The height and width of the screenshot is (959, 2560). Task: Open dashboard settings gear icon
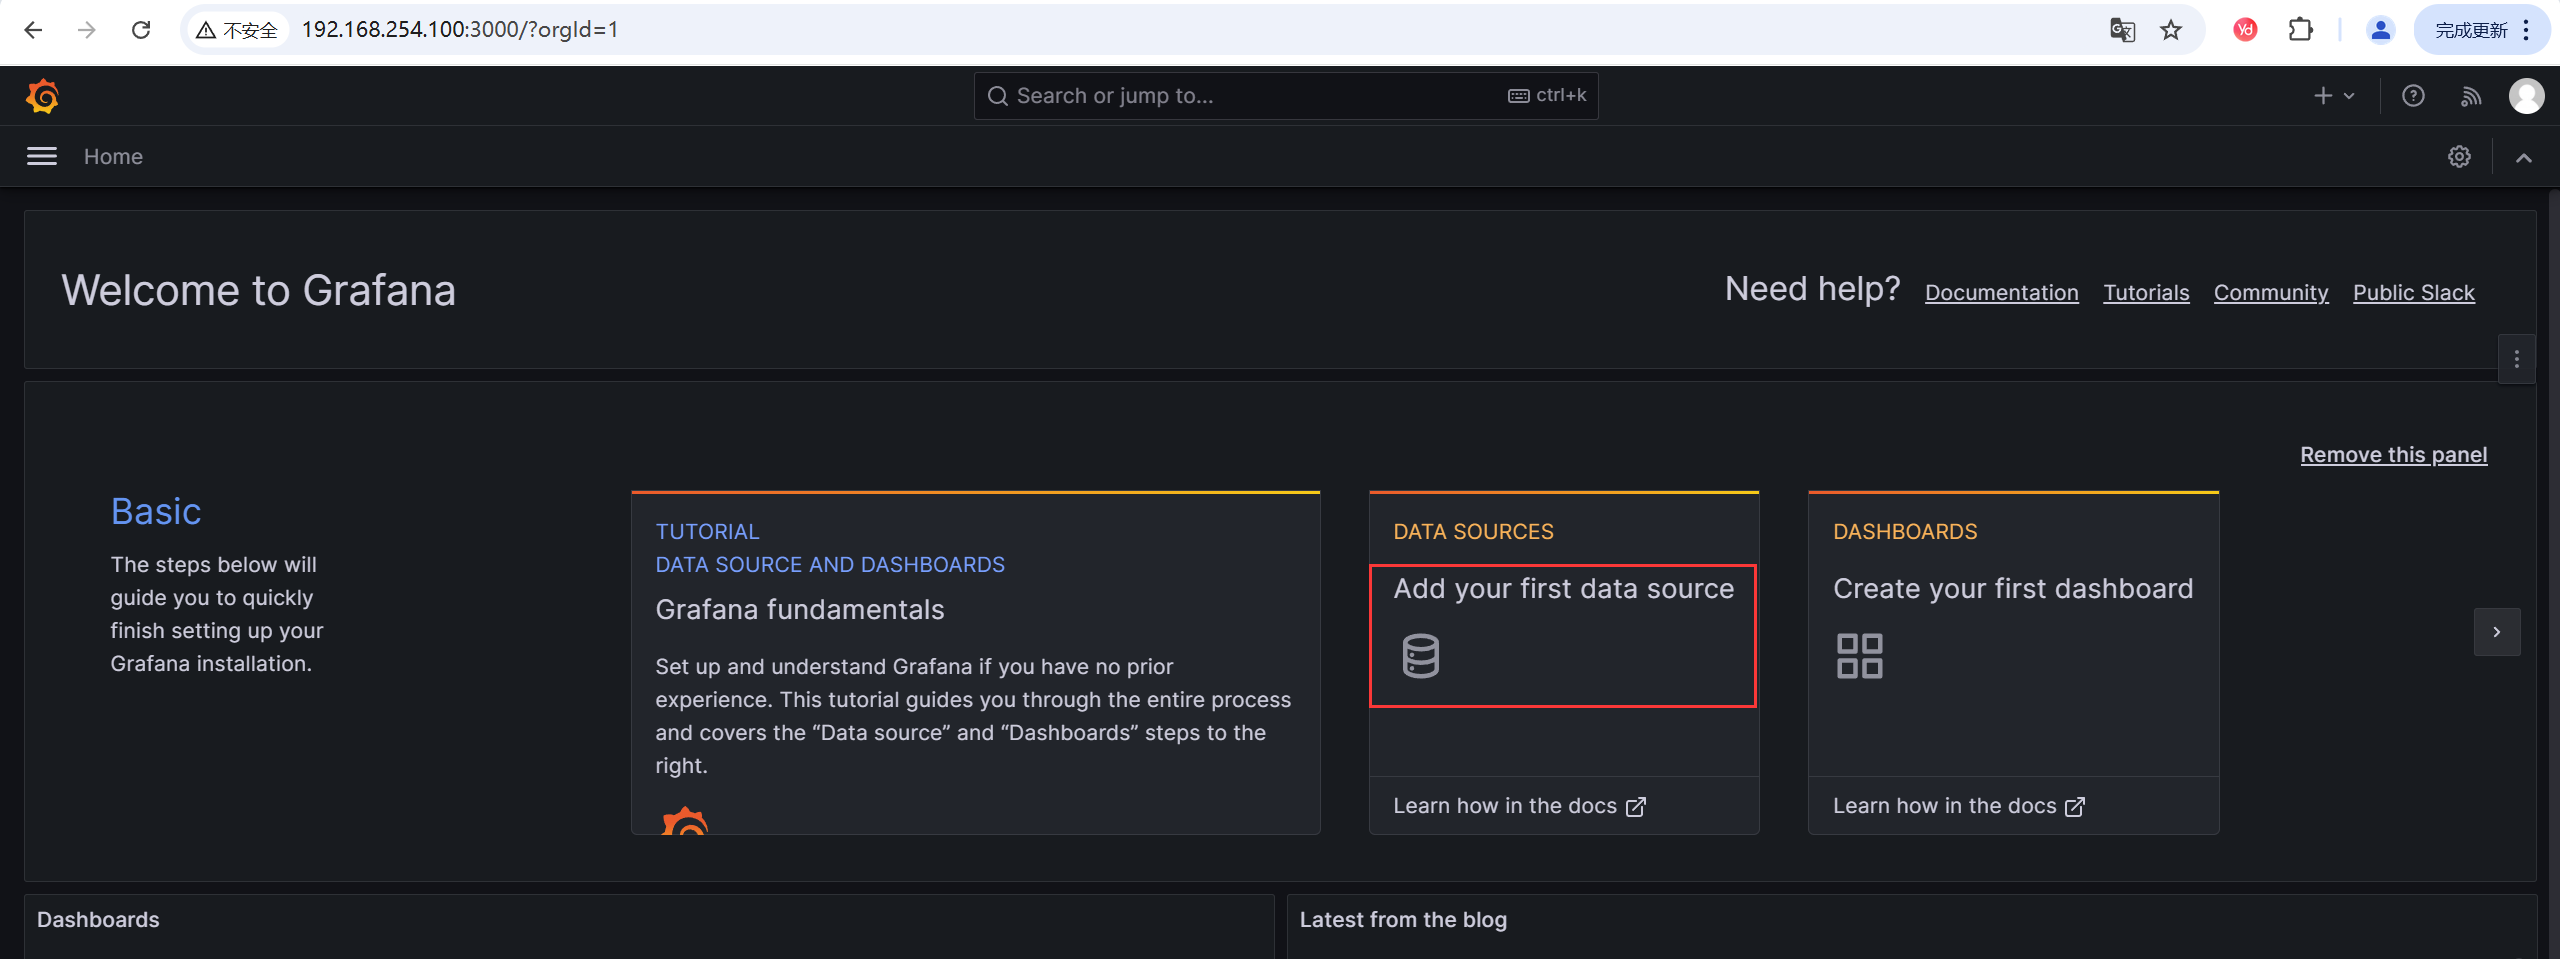click(x=2459, y=156)
